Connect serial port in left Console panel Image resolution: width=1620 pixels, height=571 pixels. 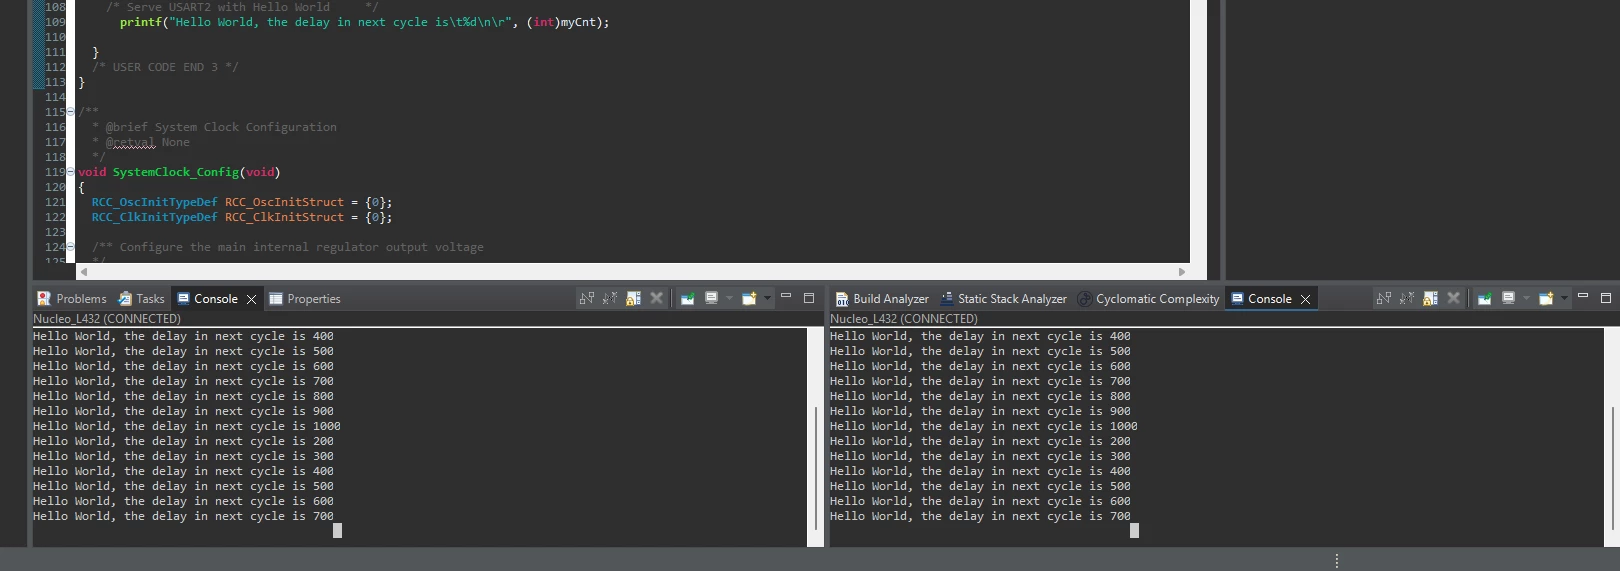coord(587,298)
